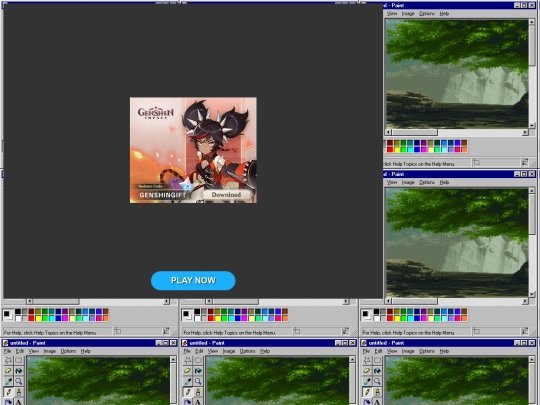Viewport: 540px width, 405px height.
Task: Open Options menu in middle-right Paint window
Action: [x=427, y=182]
